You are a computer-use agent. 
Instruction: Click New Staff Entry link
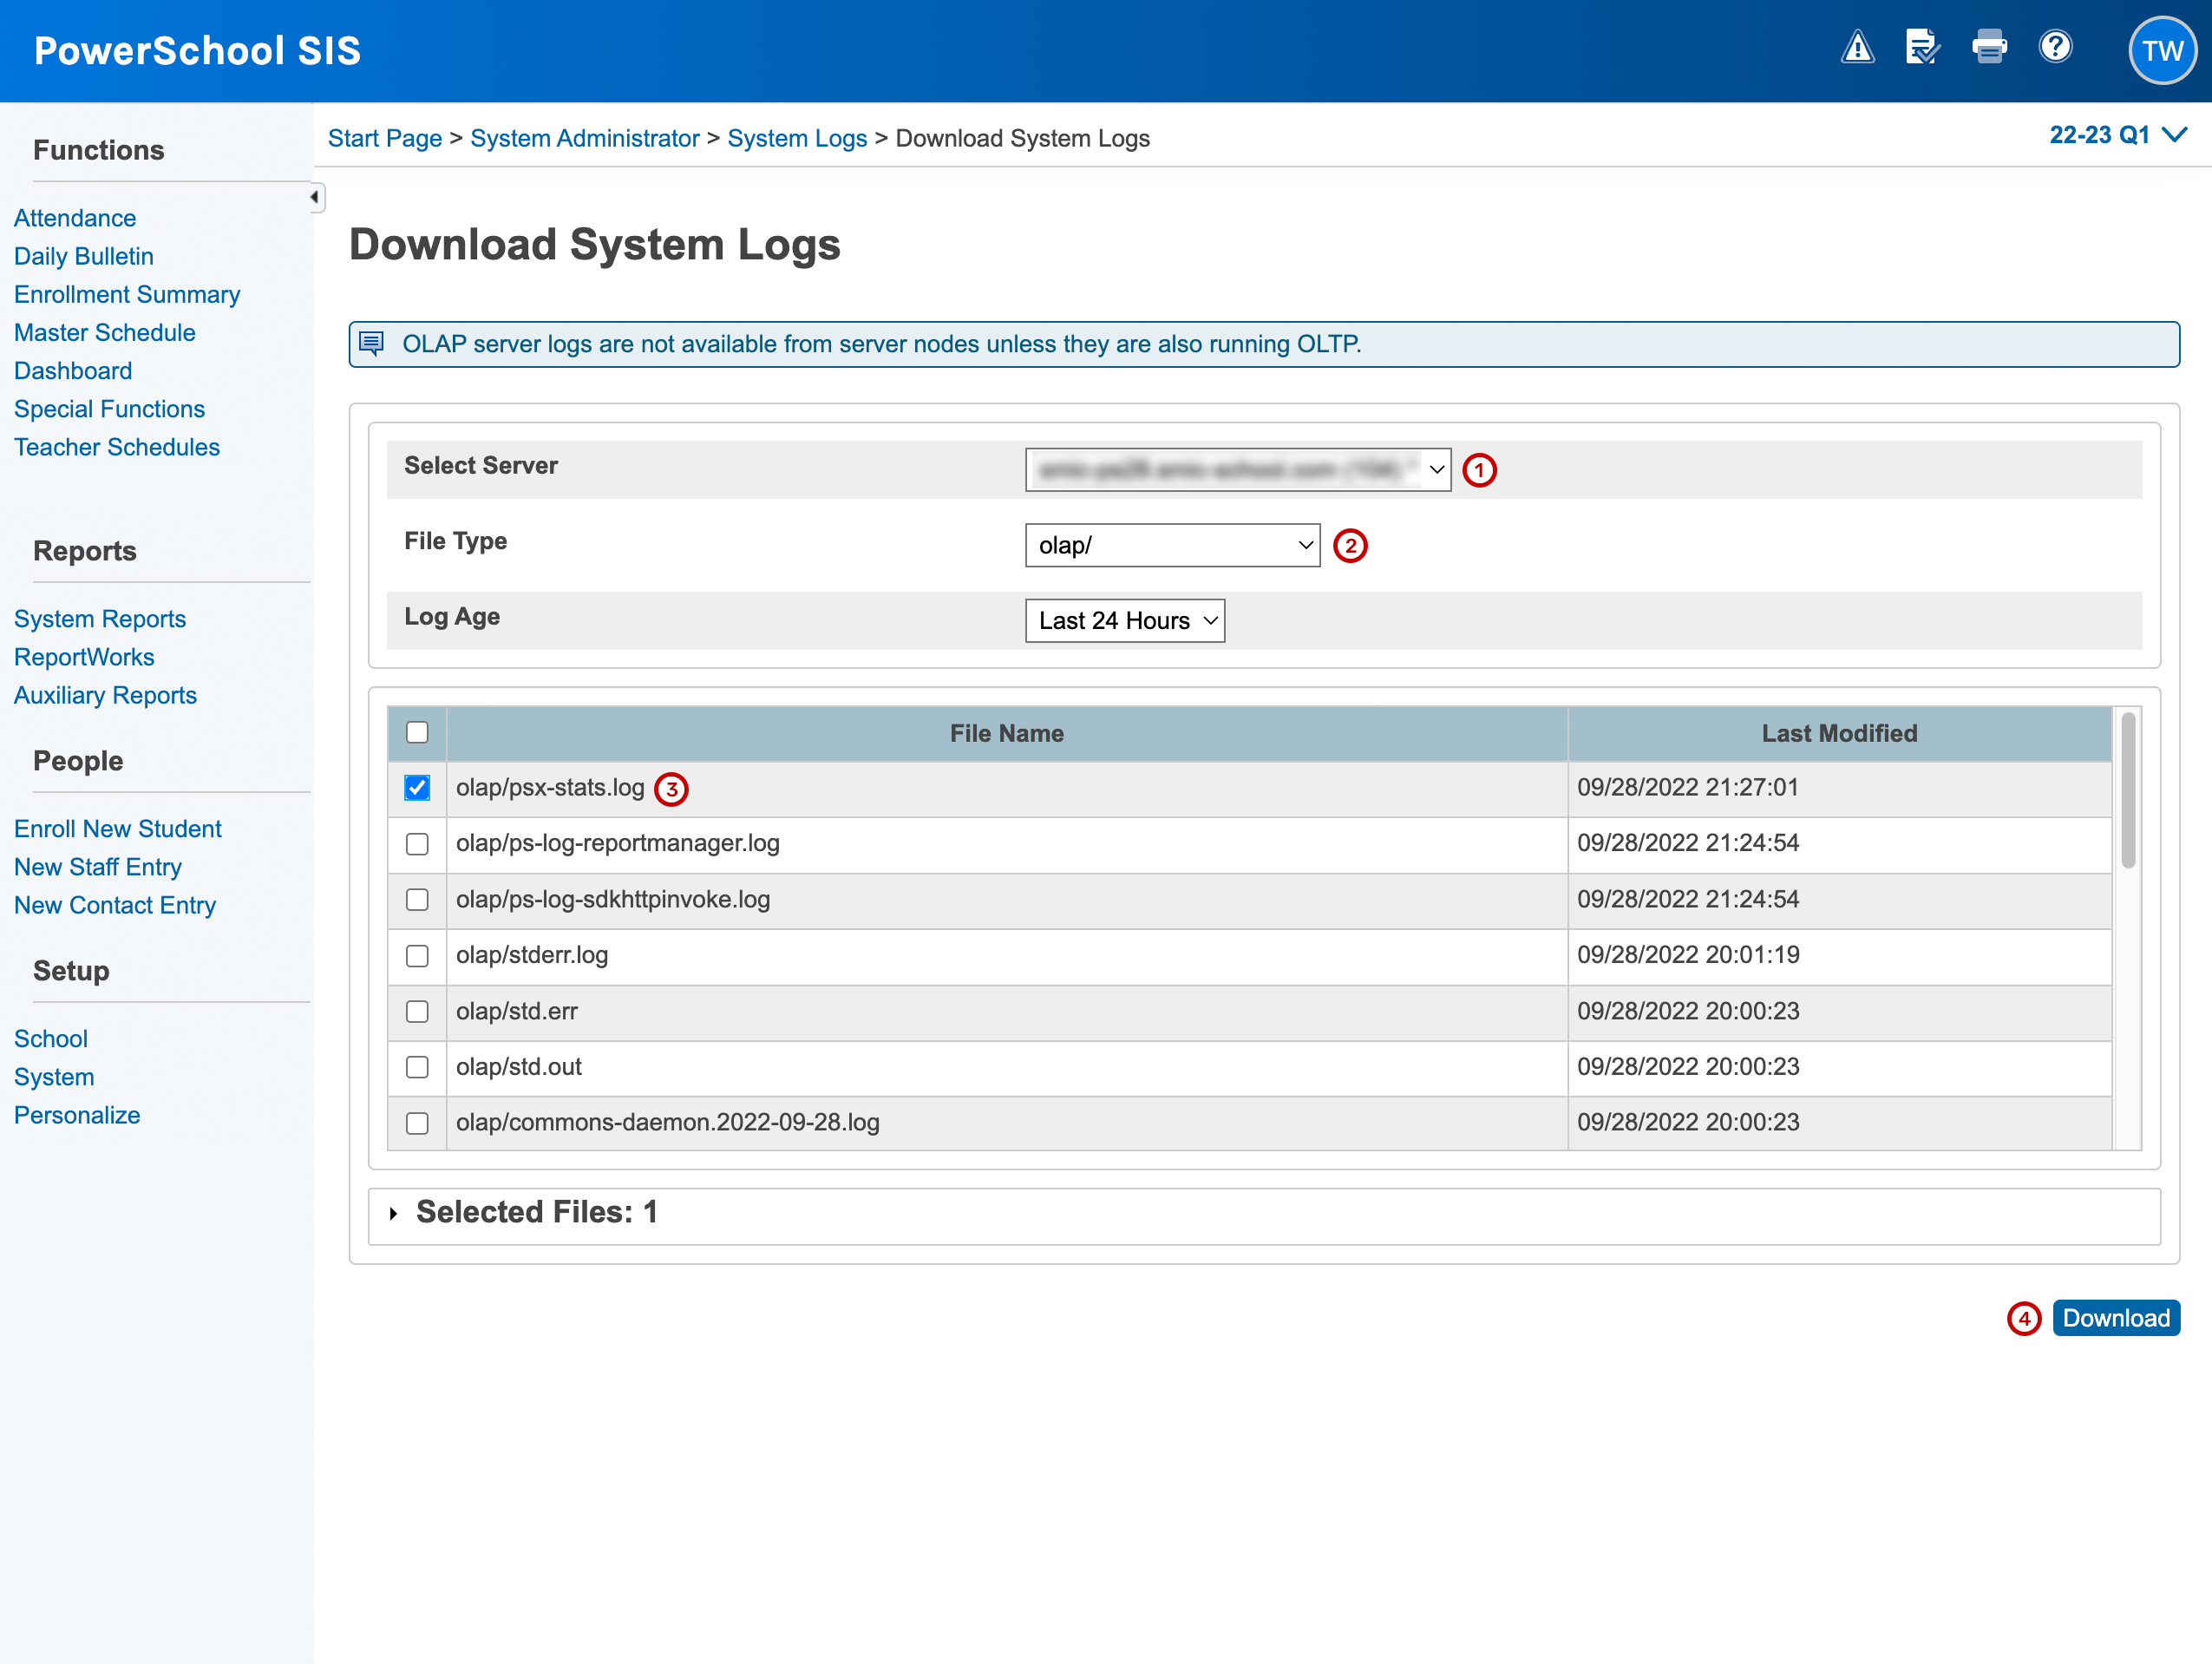98,867
